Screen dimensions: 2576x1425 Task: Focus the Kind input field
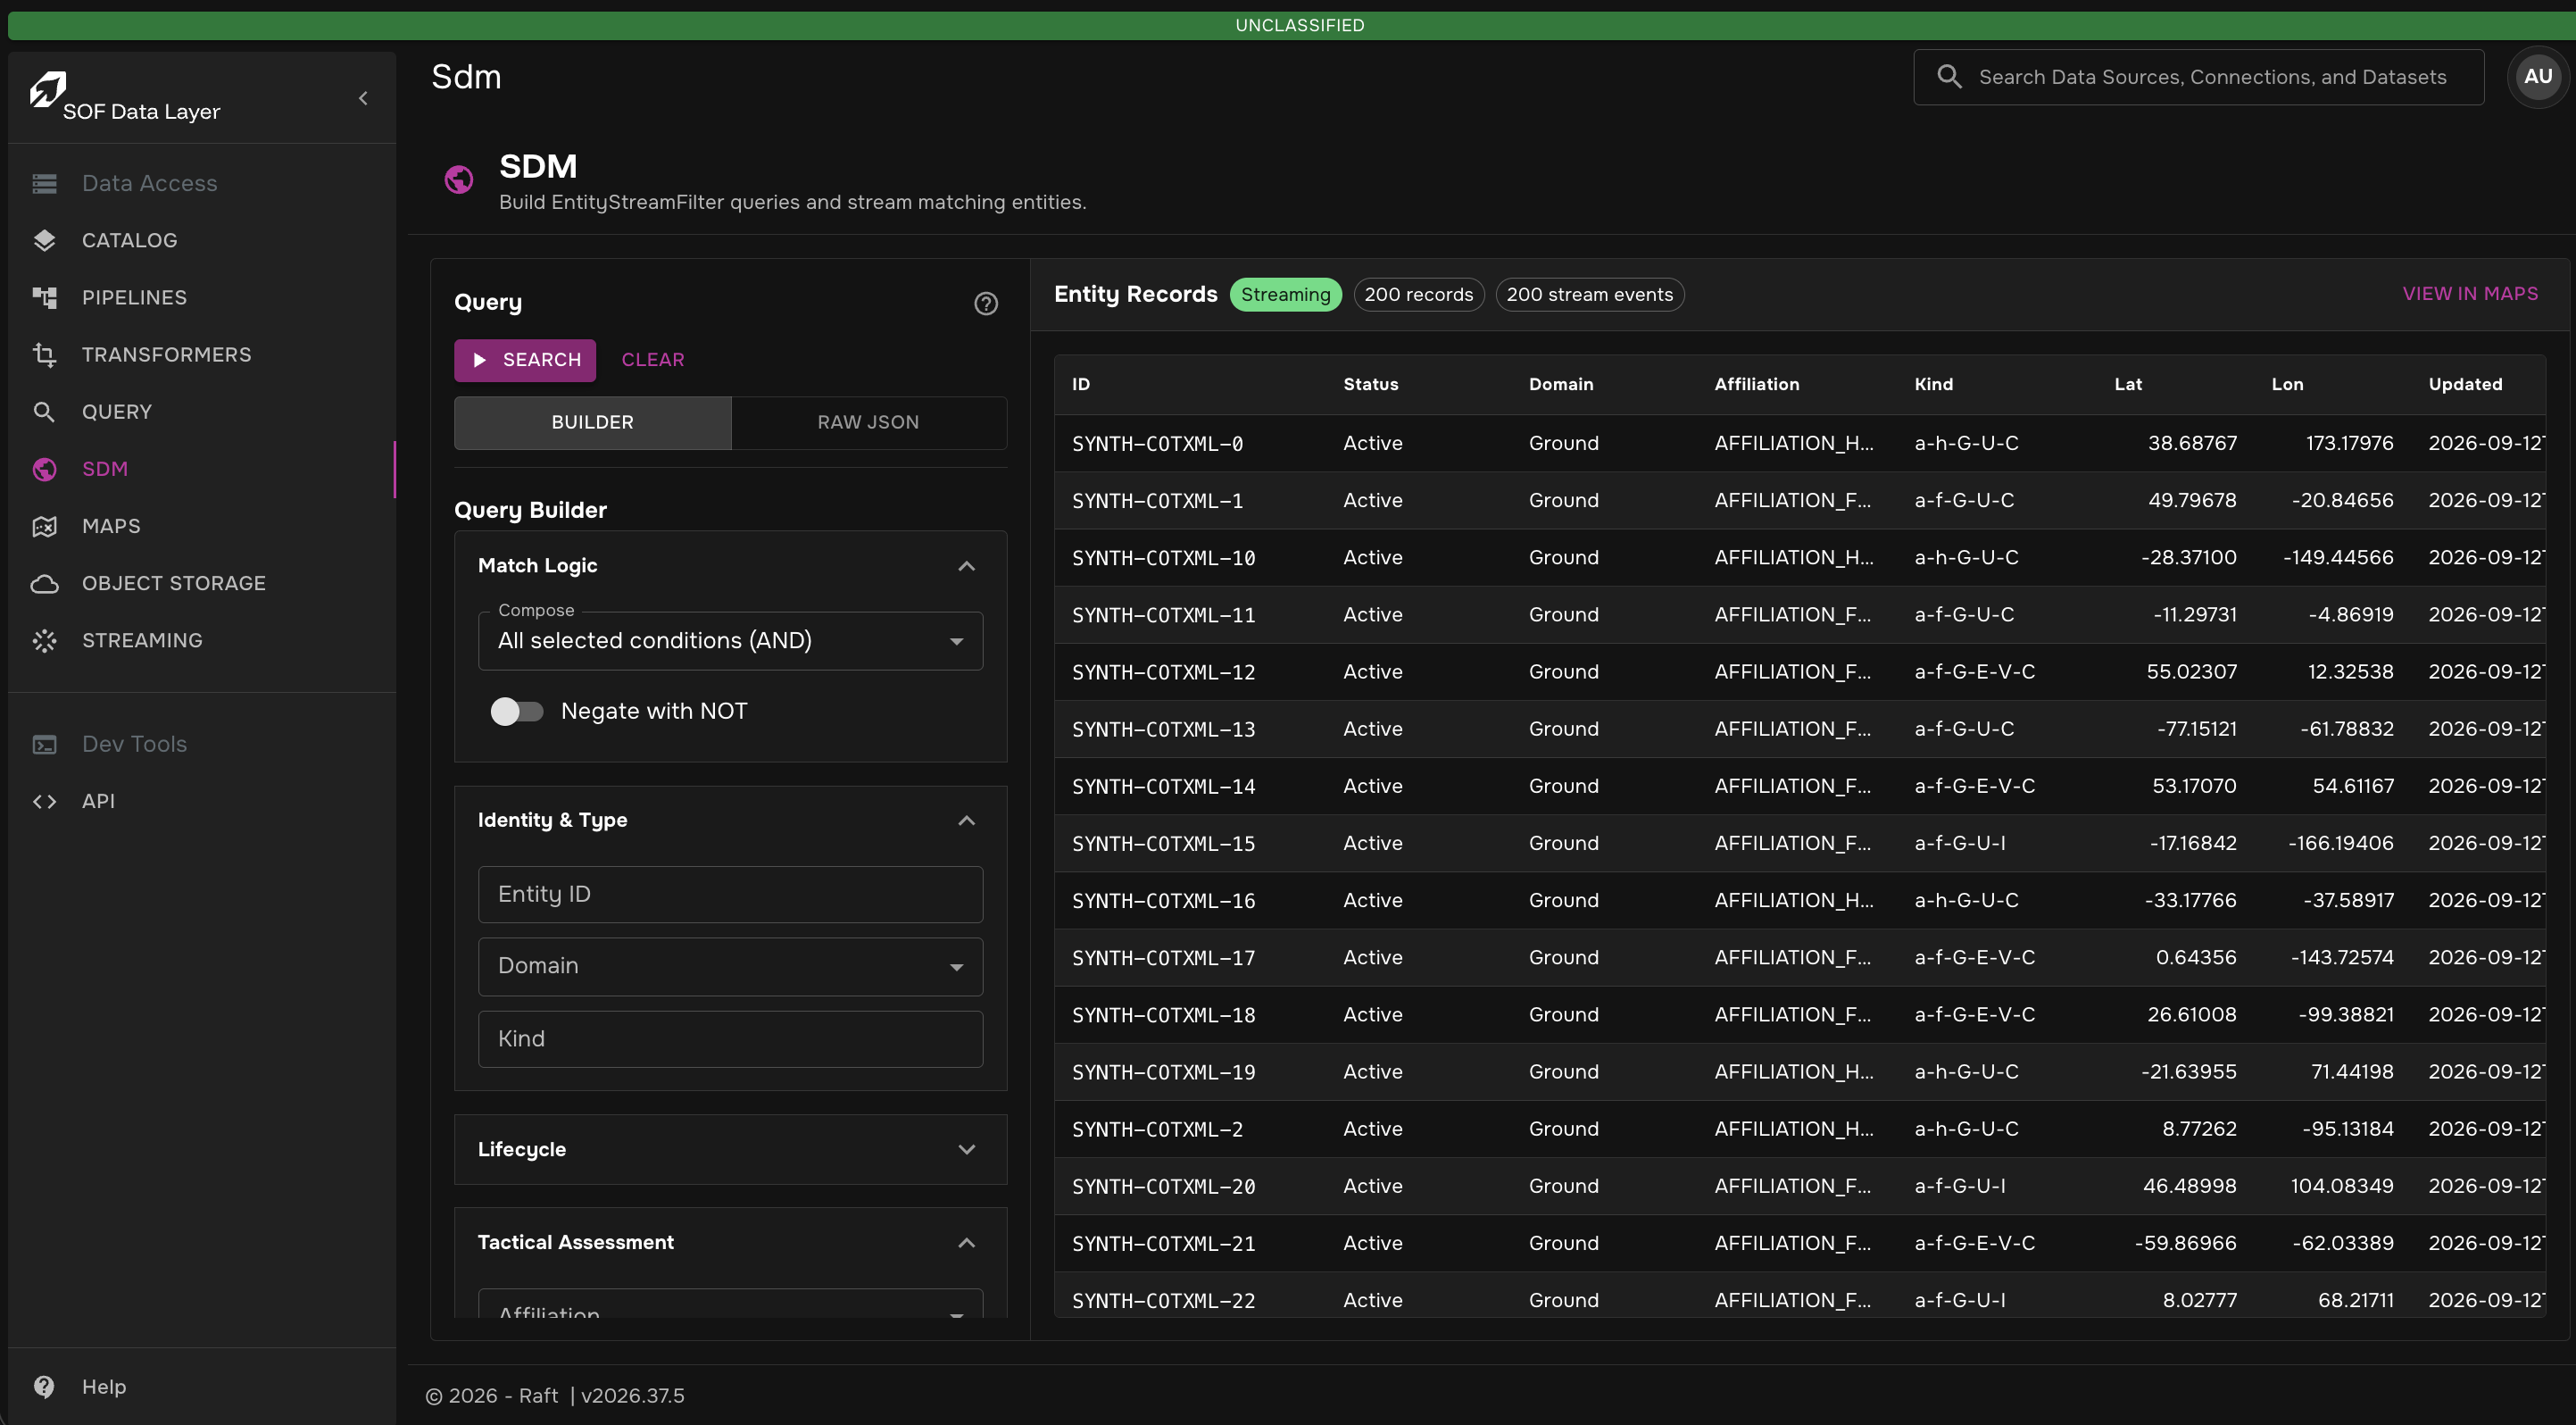(x=730, y=1039)
